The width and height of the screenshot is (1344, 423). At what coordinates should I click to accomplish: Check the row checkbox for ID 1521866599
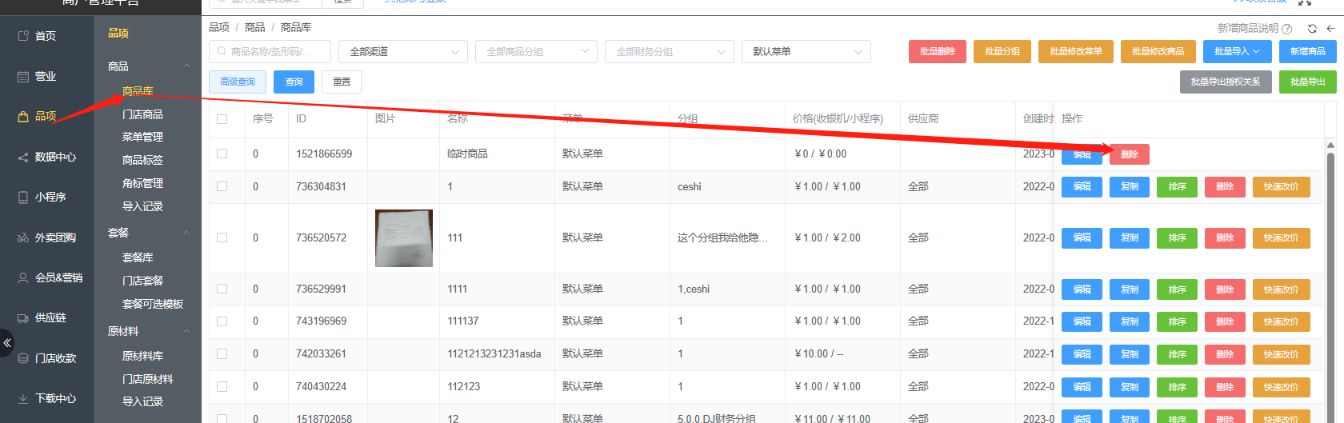pos(222,154)
